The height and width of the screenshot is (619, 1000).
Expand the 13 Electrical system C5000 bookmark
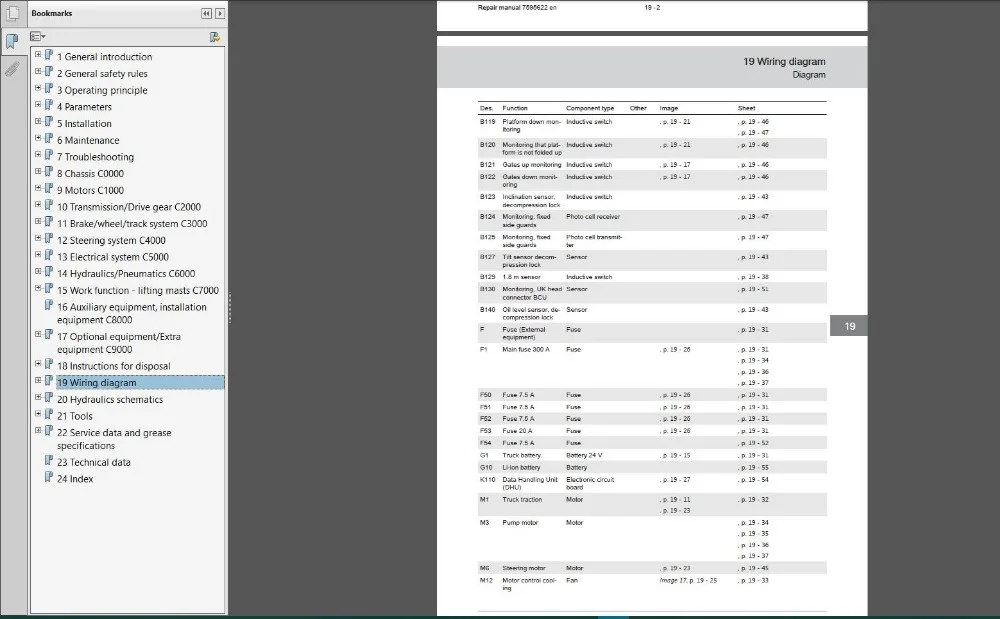tap(38, 255)
